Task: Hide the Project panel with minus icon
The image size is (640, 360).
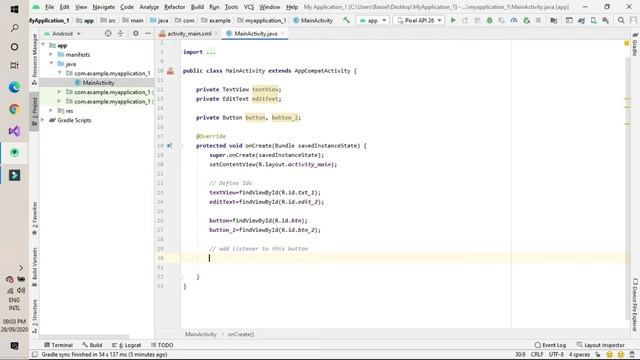Action: click(x=148, y=33)
